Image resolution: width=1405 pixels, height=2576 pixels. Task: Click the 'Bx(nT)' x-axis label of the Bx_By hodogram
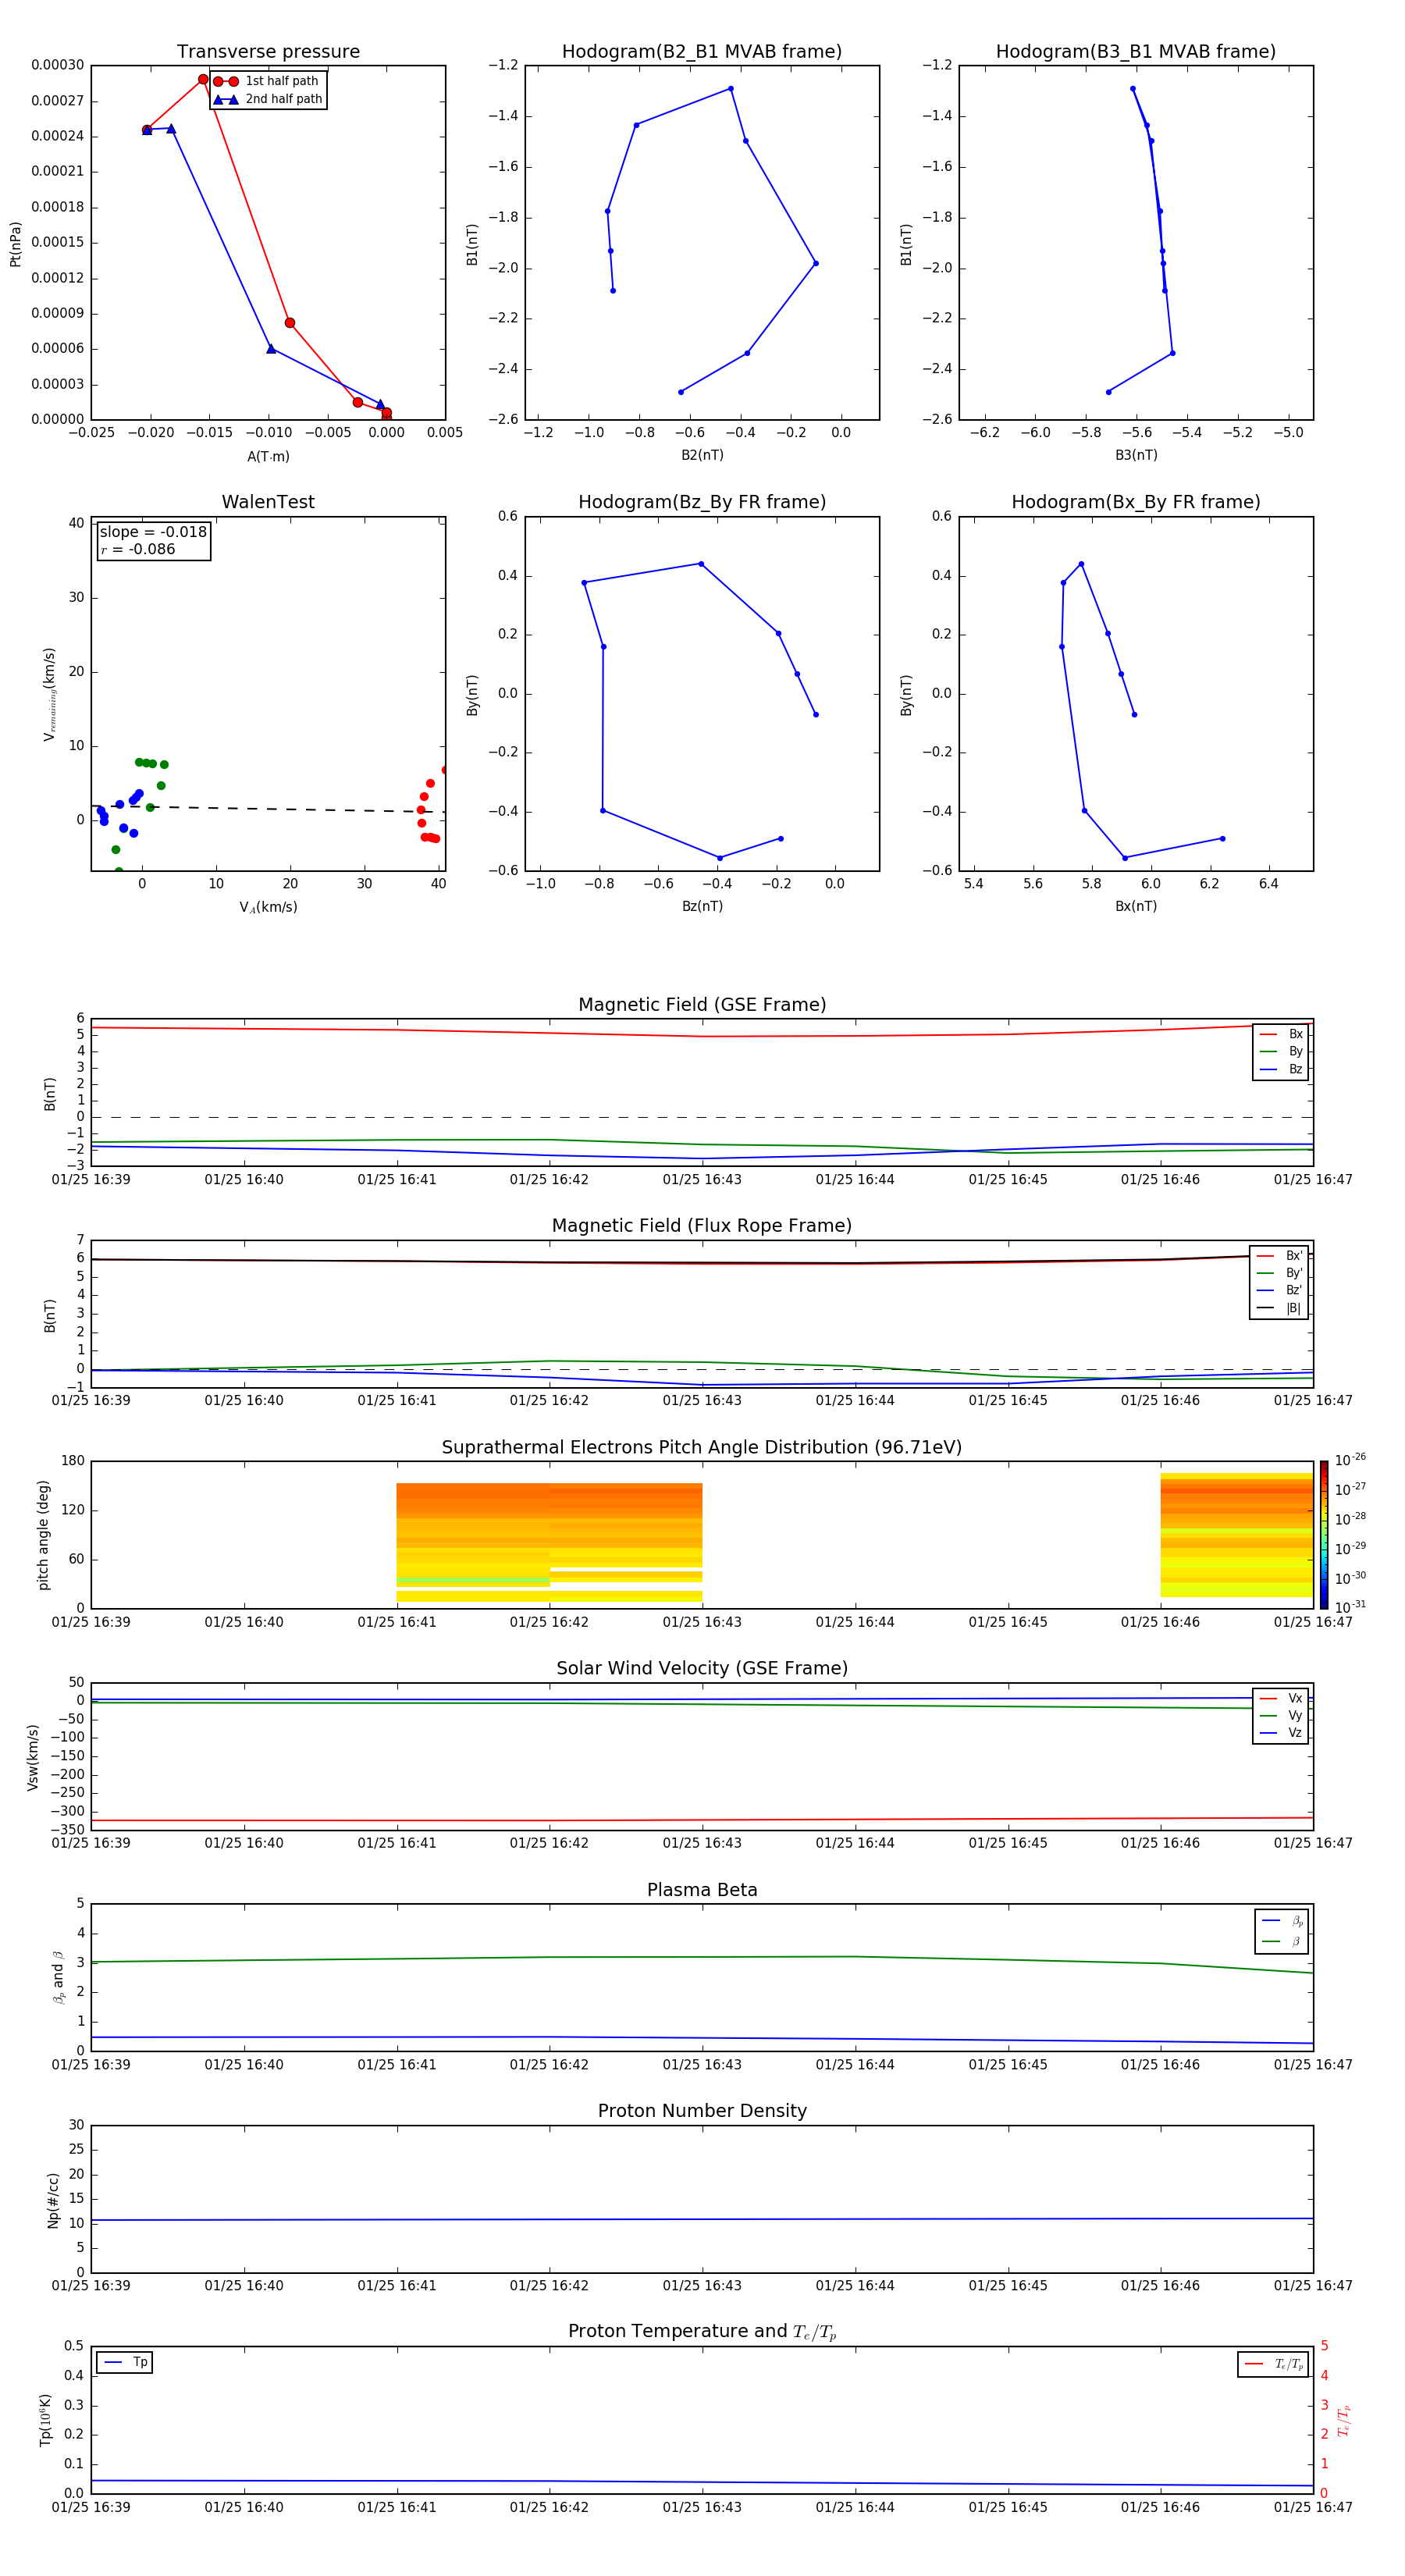[x=1135, y=906]
